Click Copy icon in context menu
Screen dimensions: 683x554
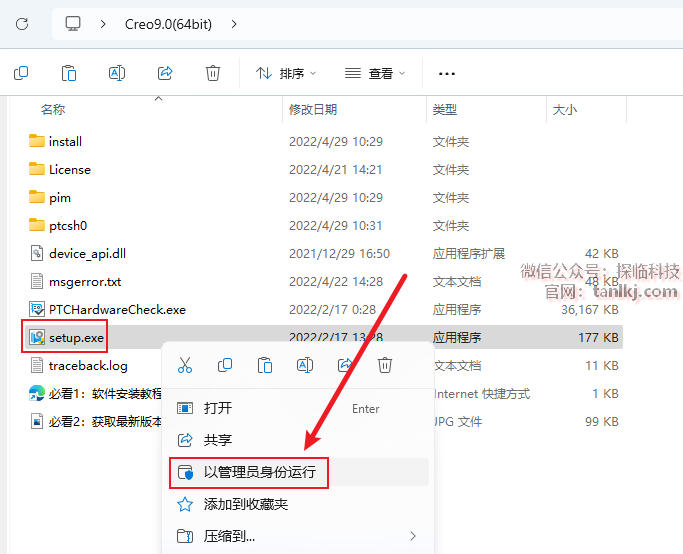coord(225,365)
